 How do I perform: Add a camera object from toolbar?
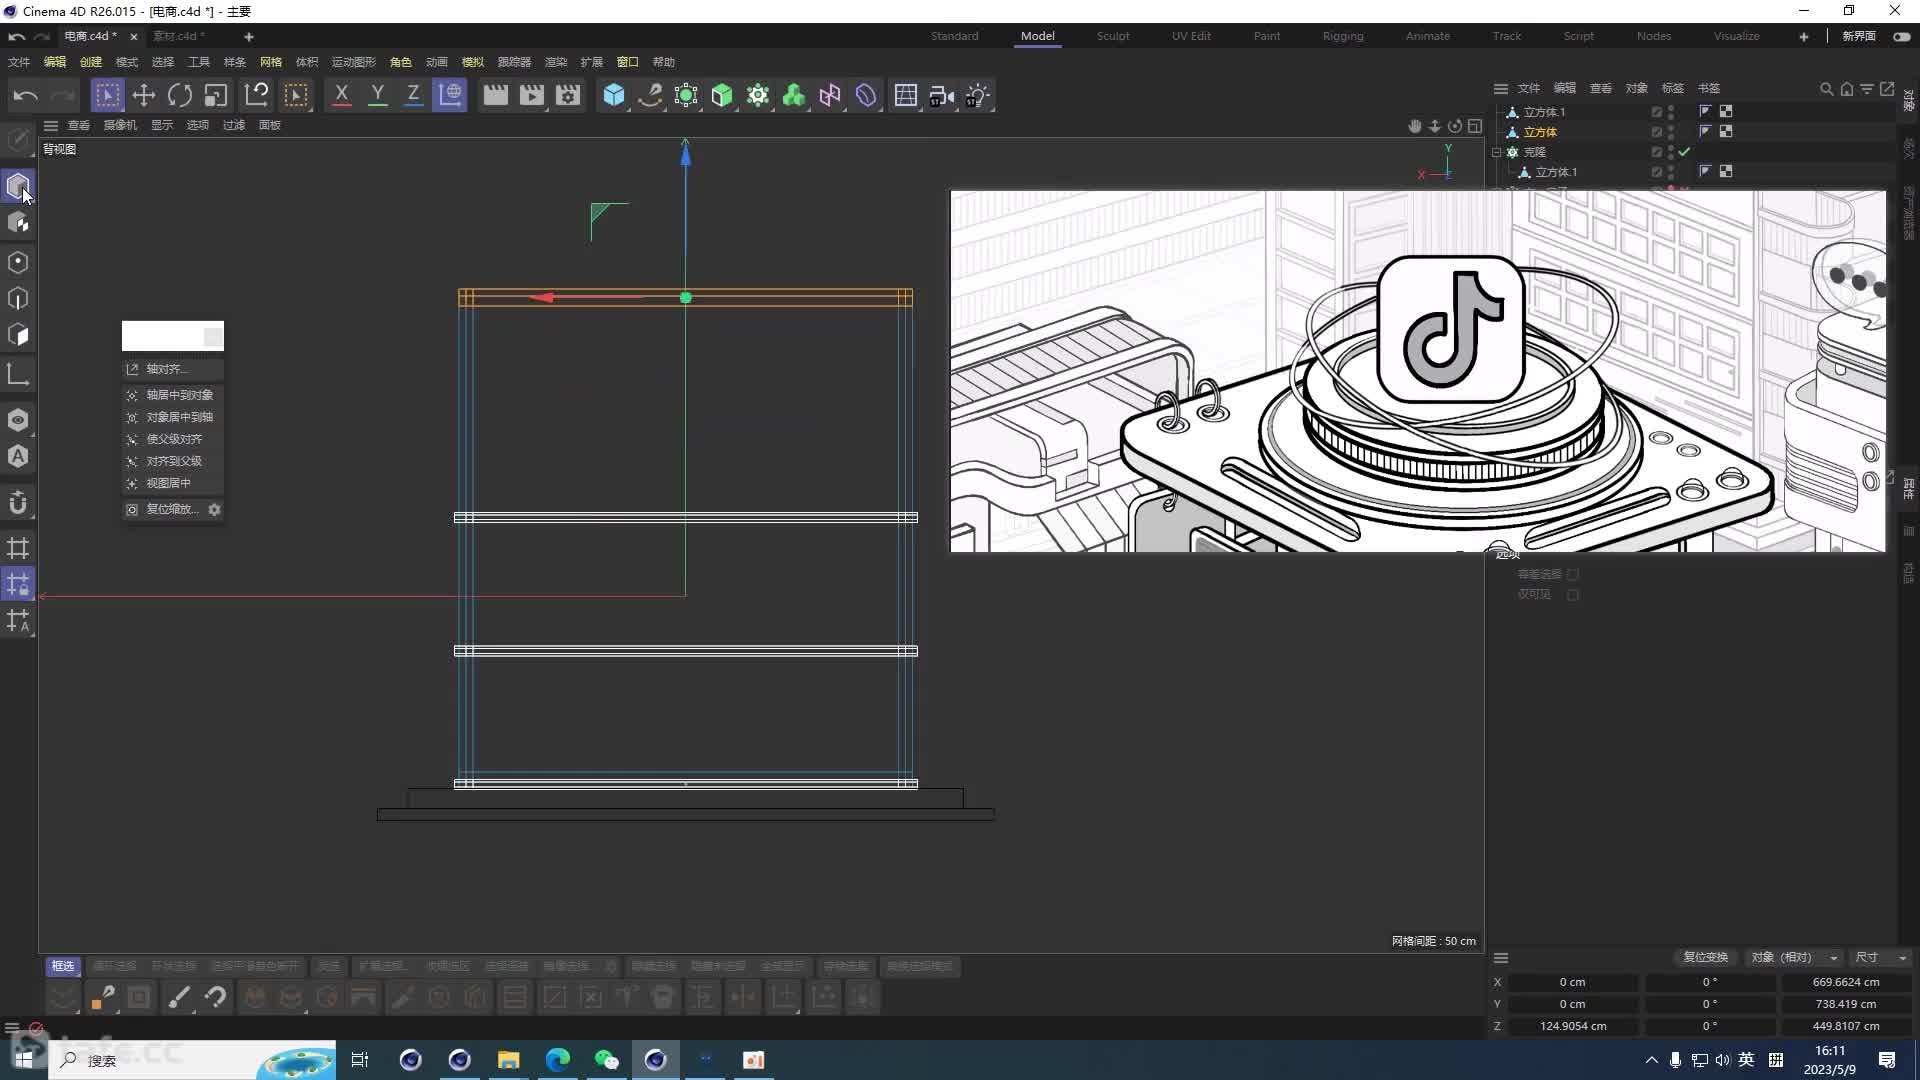pos(942,95)
